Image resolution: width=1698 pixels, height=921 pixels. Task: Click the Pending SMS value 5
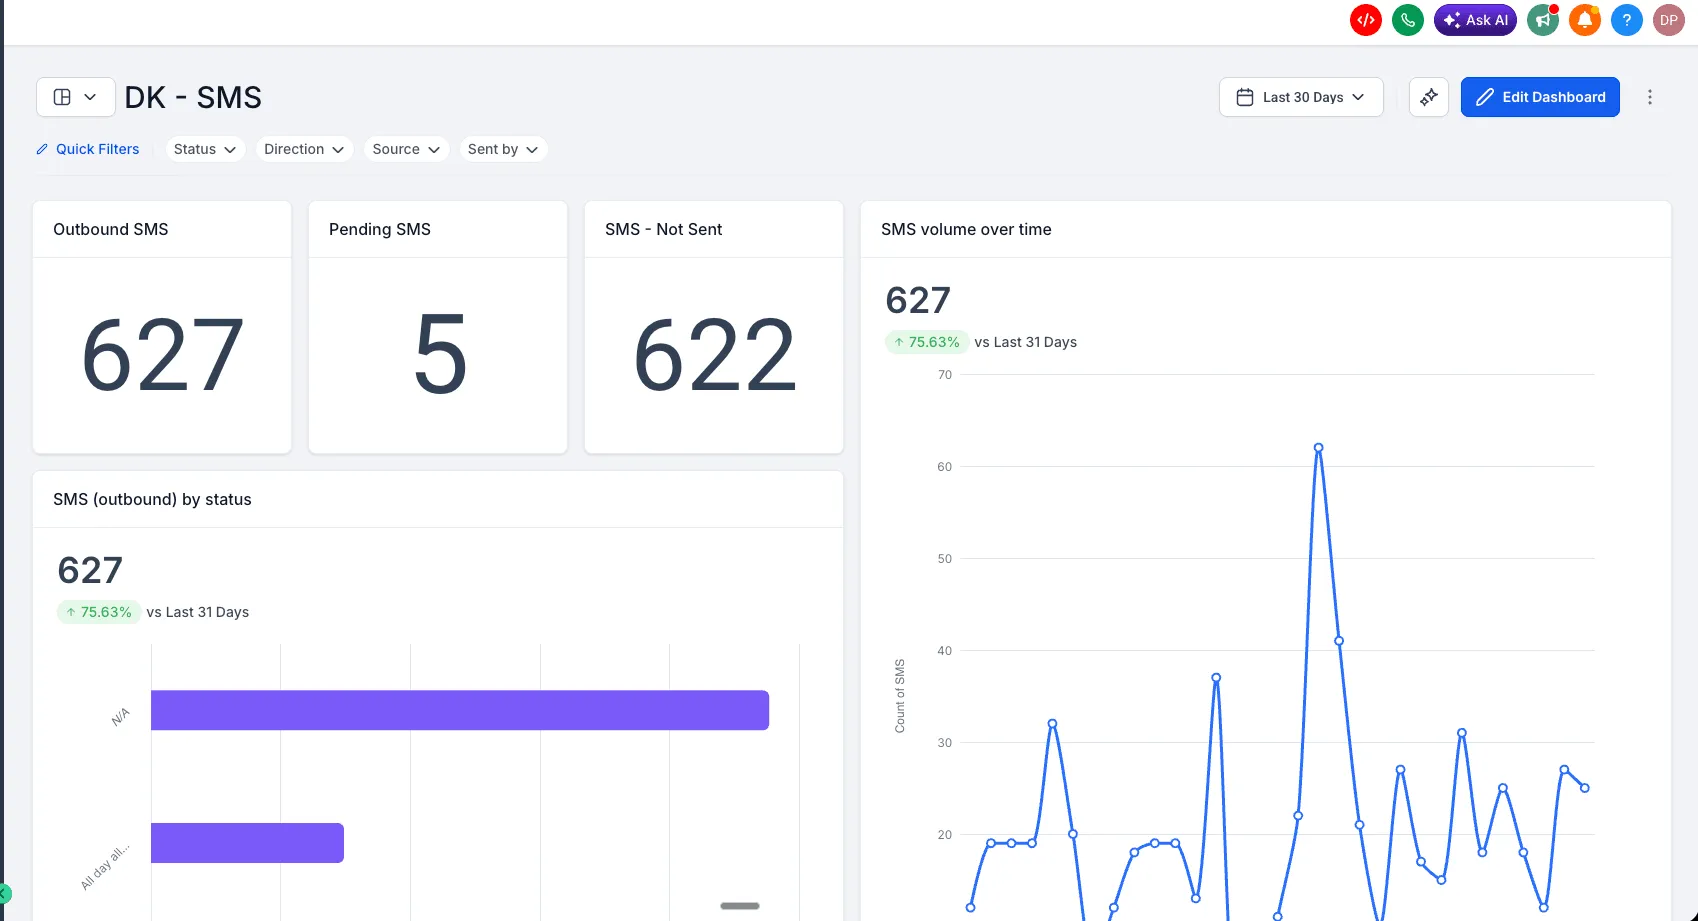click(x=439, y=355)
